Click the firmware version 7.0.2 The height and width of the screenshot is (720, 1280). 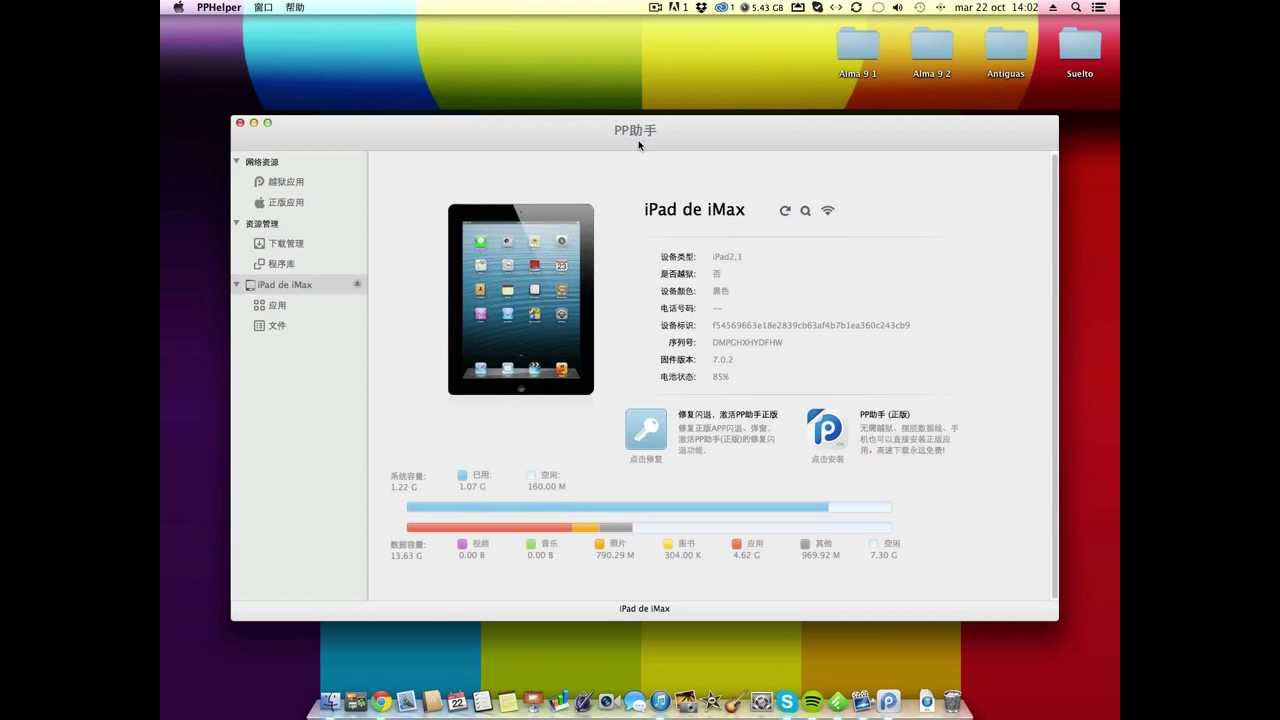722,359
